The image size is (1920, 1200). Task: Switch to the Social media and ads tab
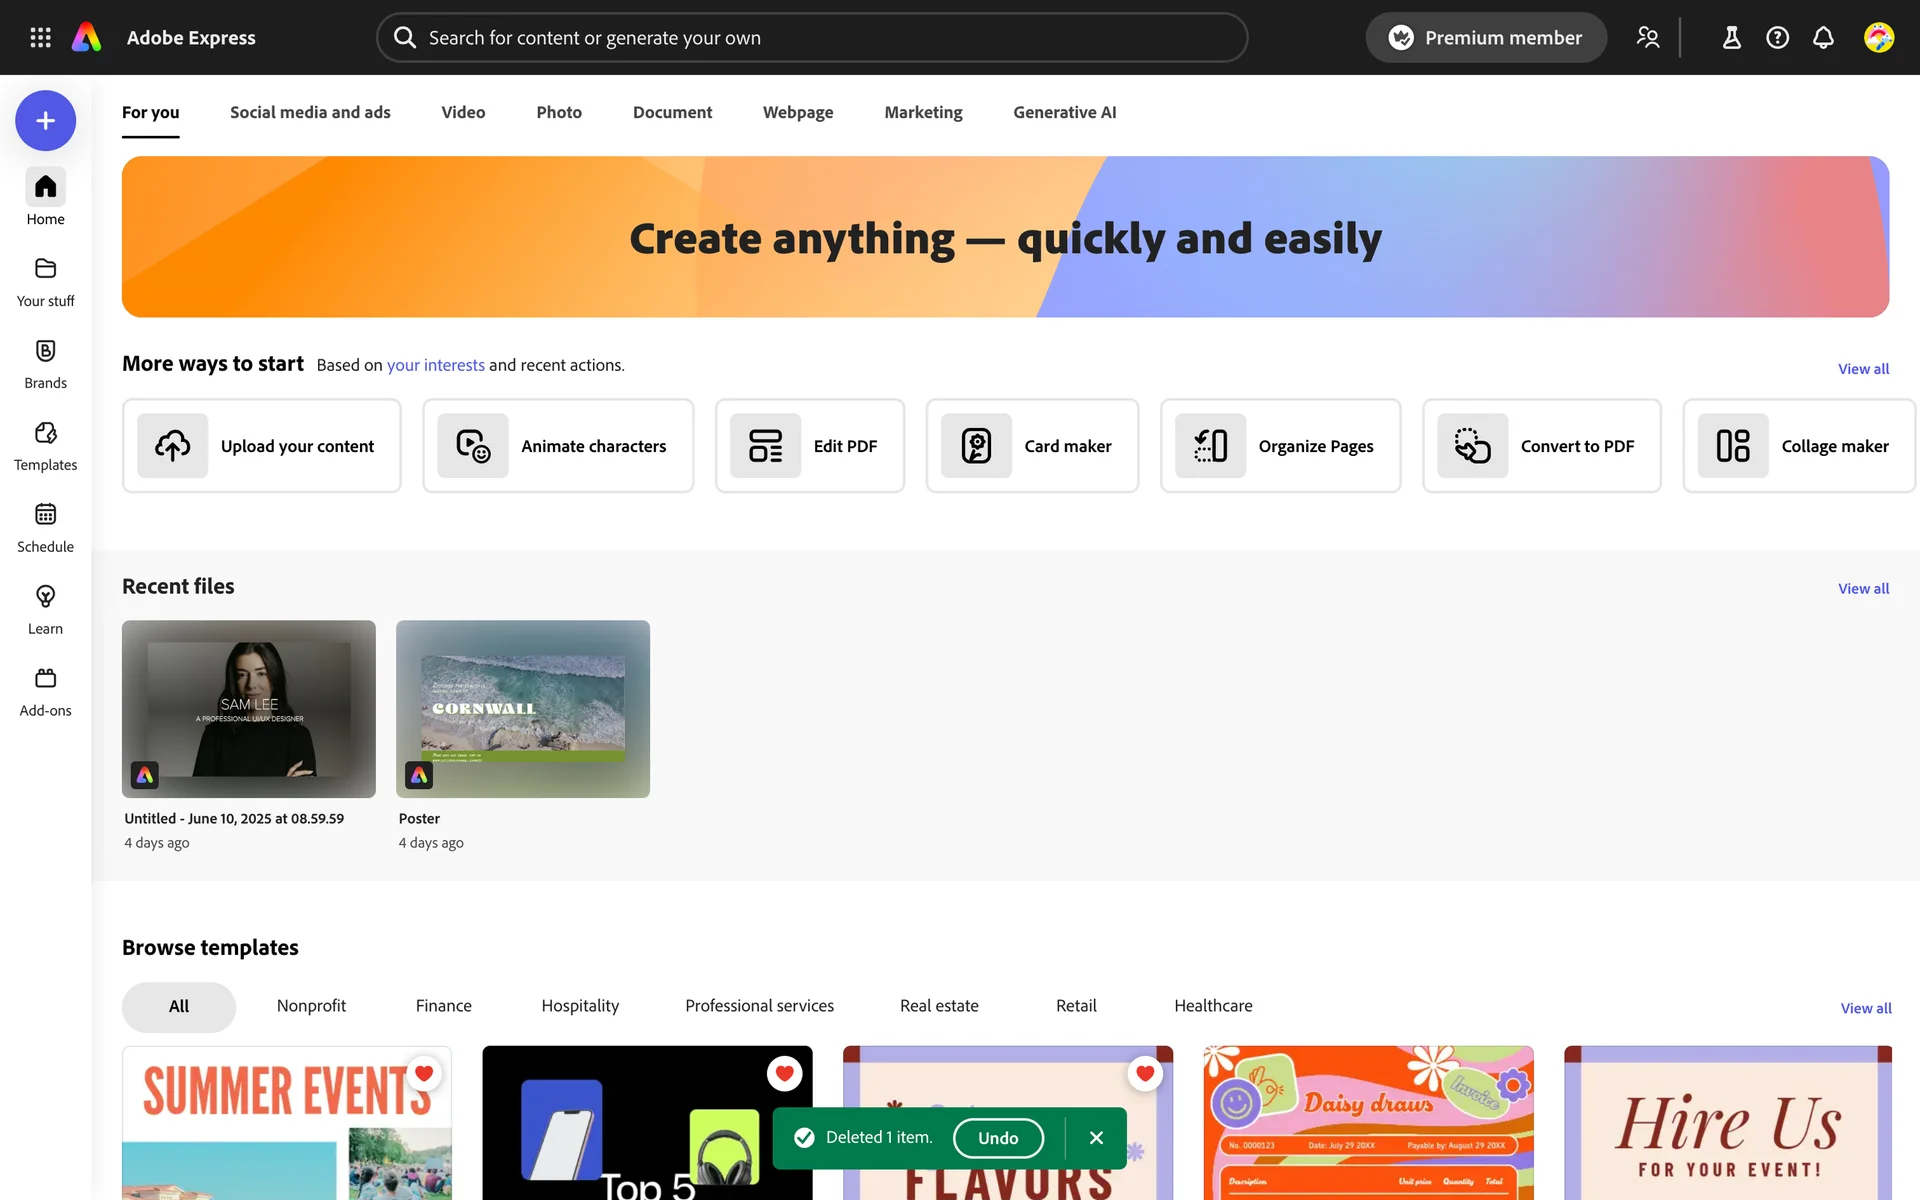[310, 112]
